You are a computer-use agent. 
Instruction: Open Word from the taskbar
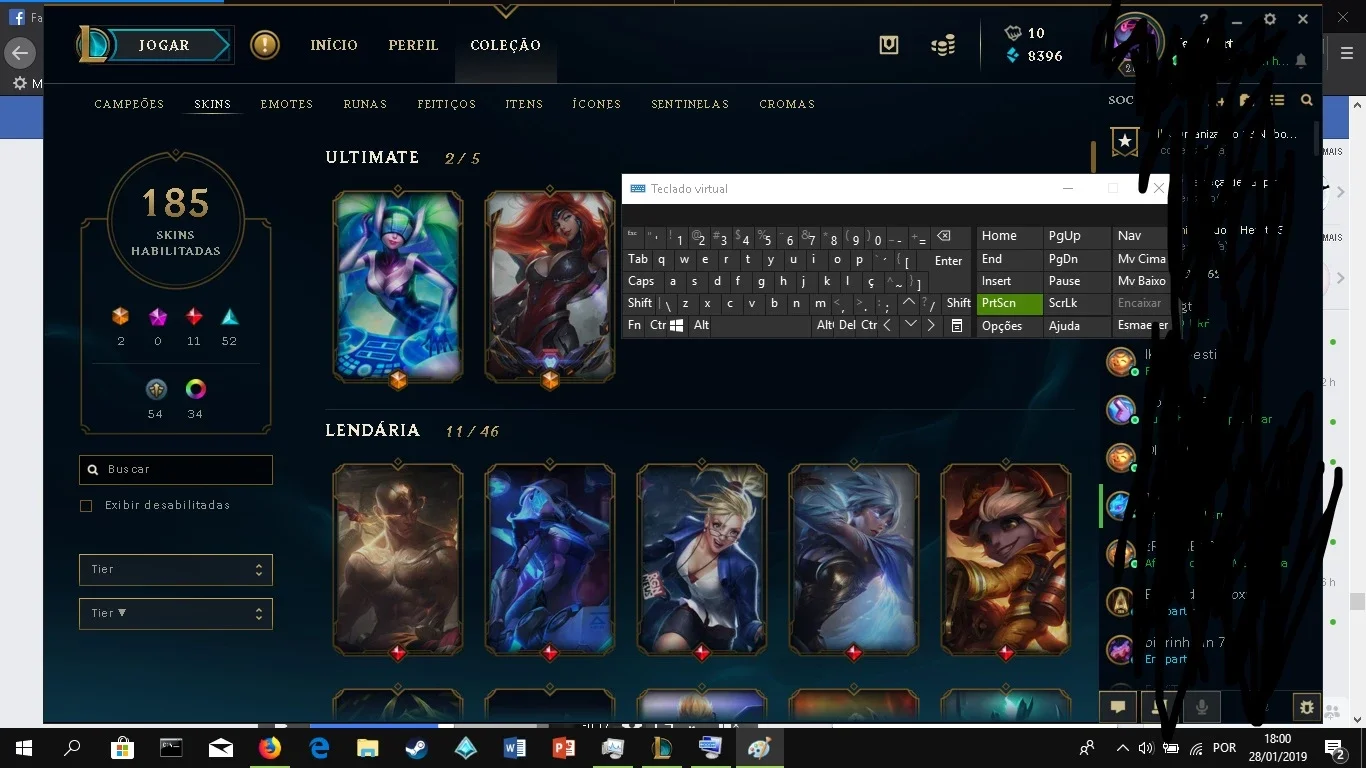coord(514,747)
